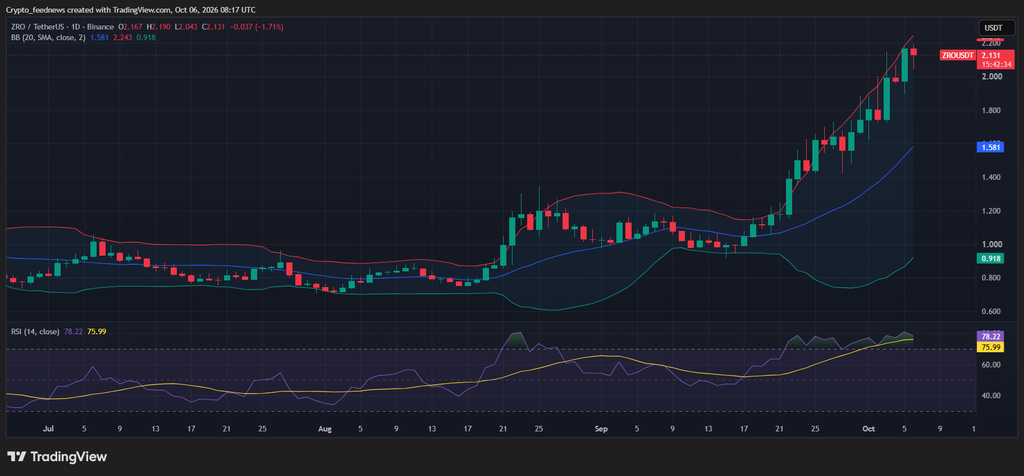Click the C2.131 close value in legend
This screenshot has width=1024, height=476.
(216, 27)
